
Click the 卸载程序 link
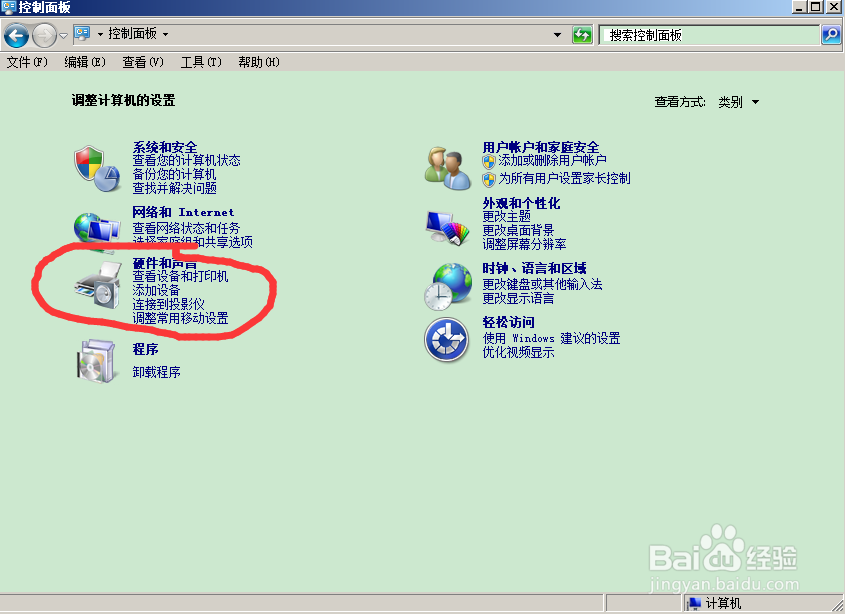pos(157,372)
